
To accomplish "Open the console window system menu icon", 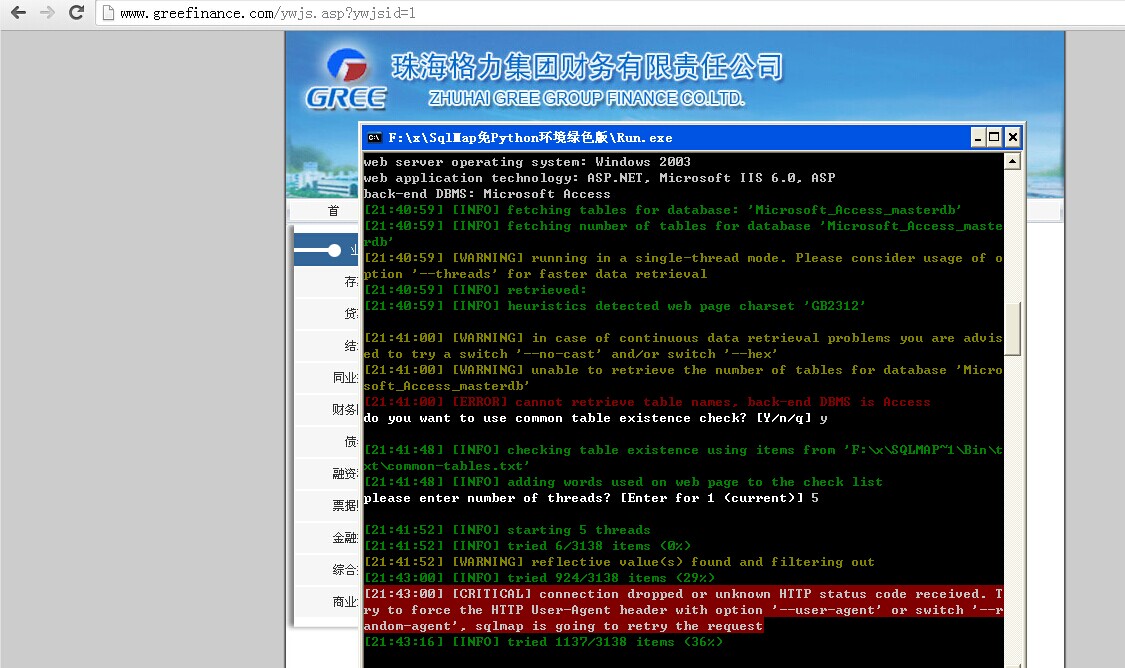I will pos(374,137).
